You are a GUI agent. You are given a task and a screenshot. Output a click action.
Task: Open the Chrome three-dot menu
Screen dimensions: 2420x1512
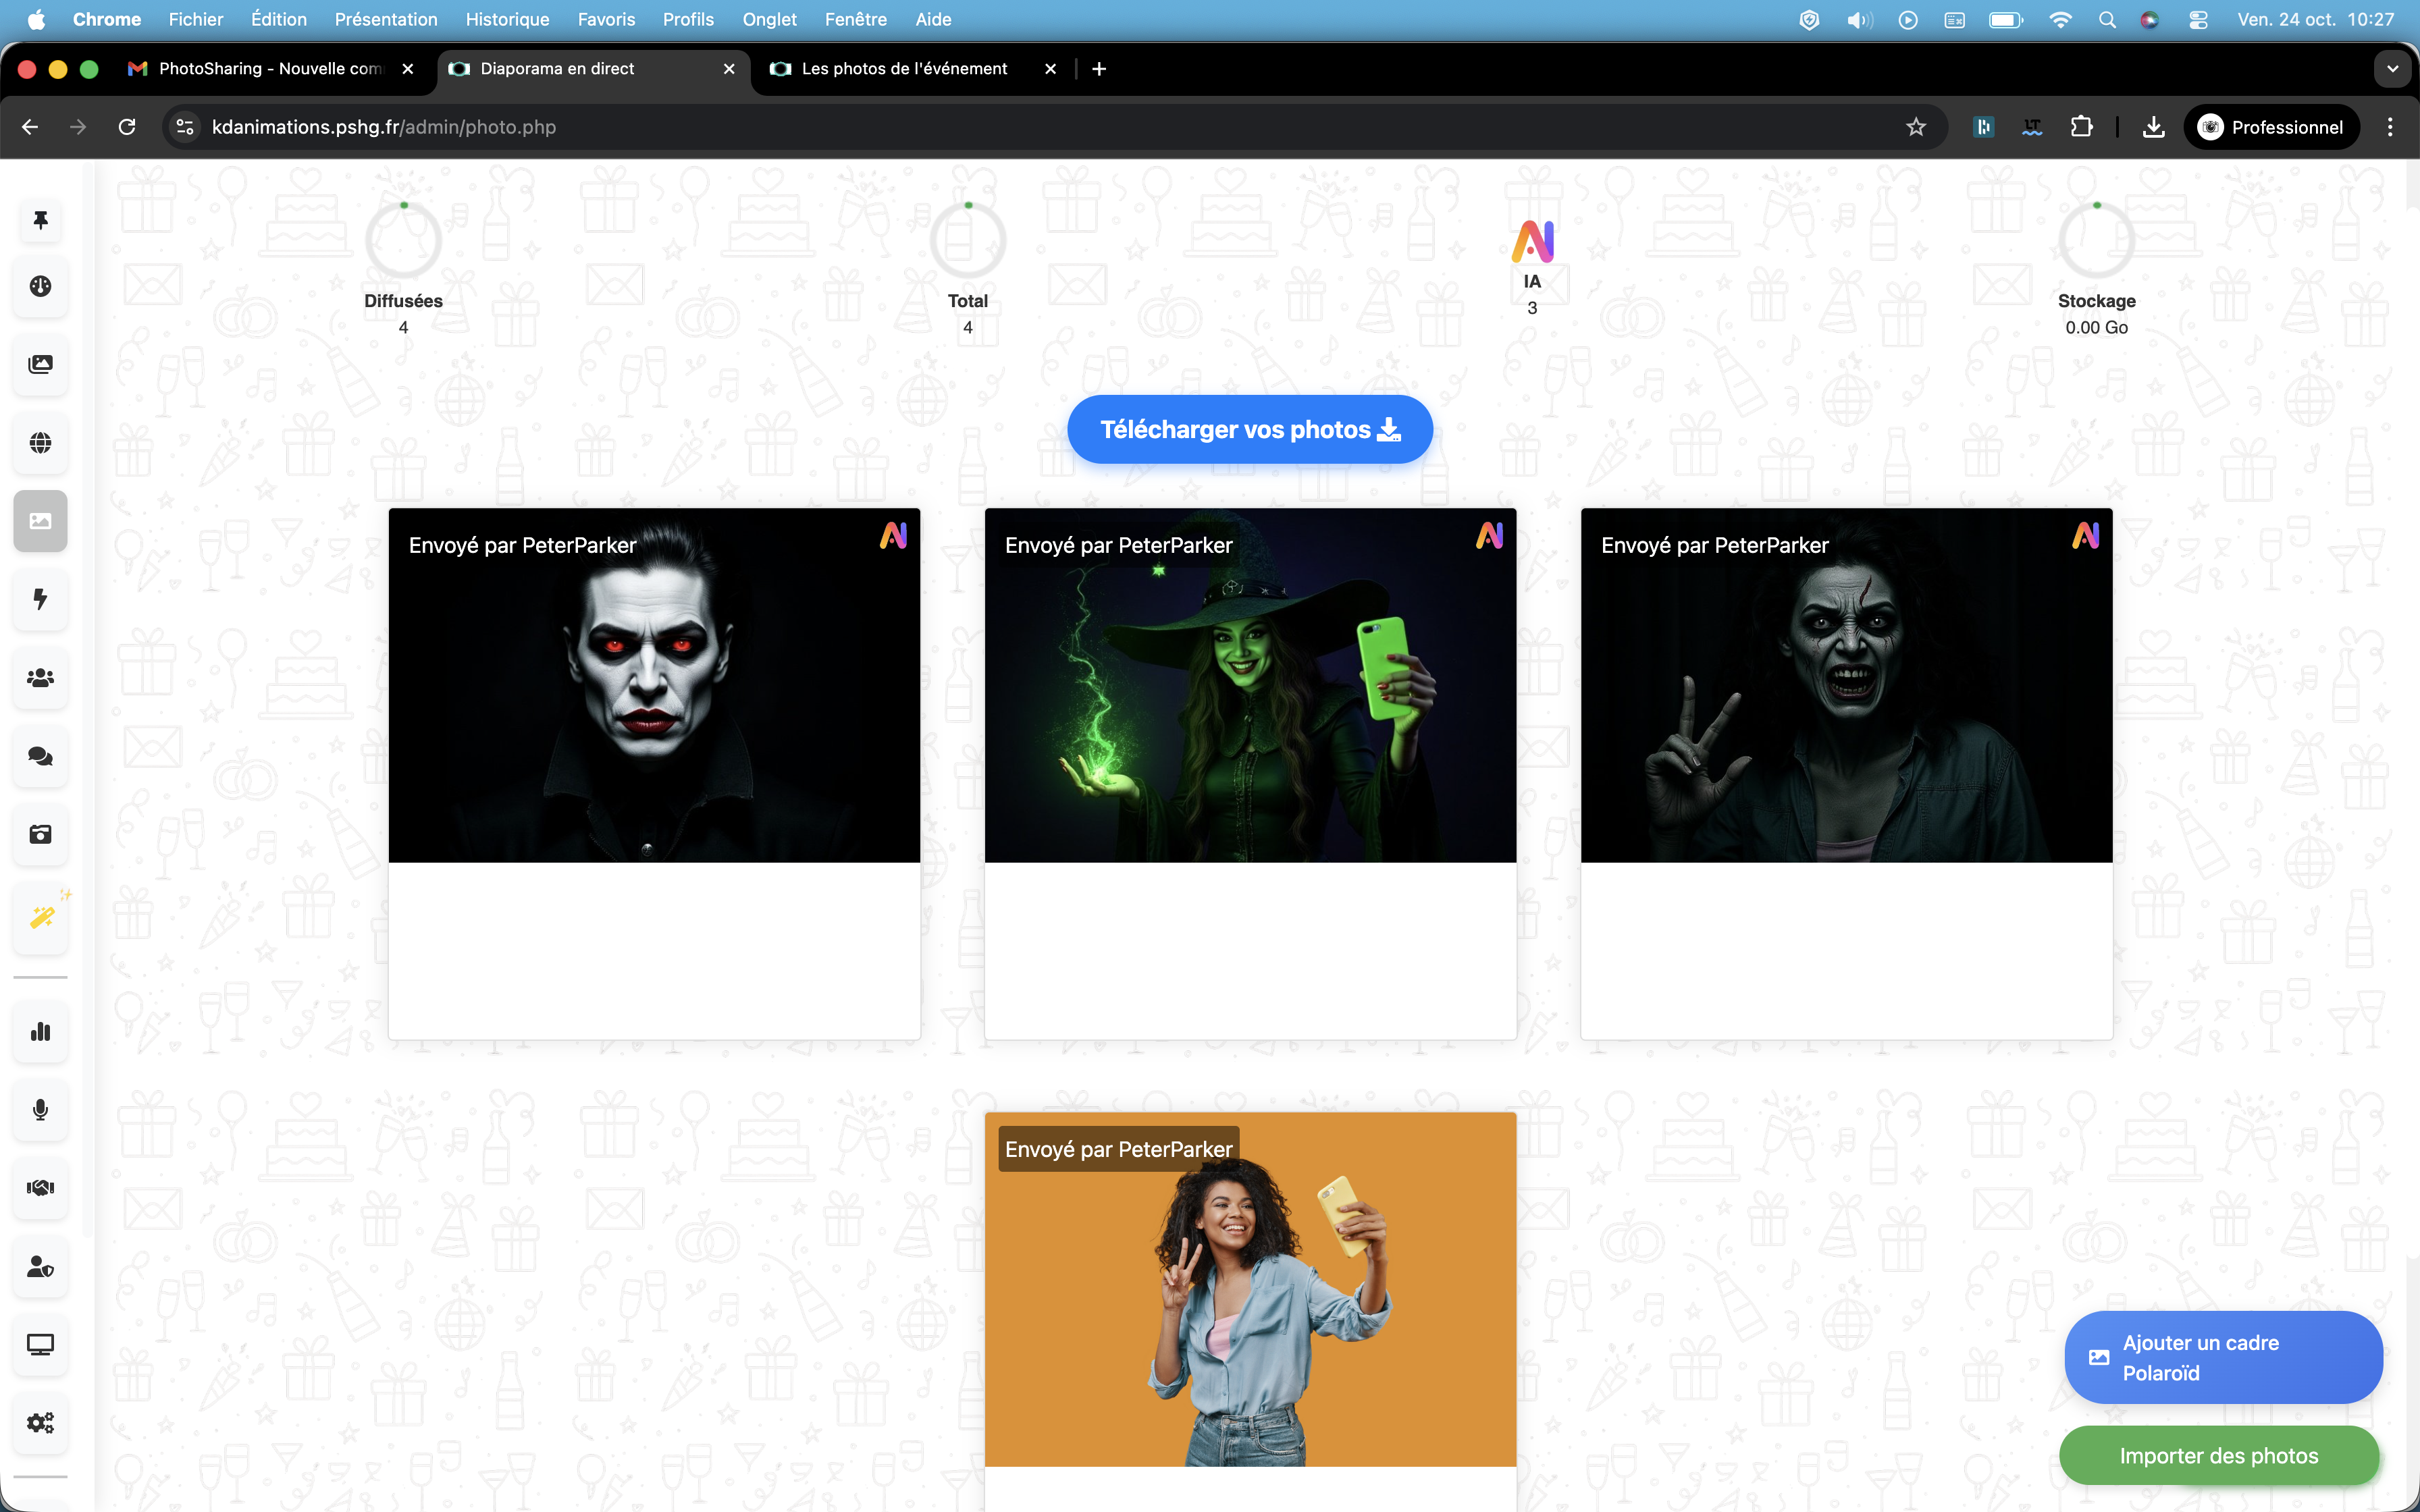[2390, 126]
